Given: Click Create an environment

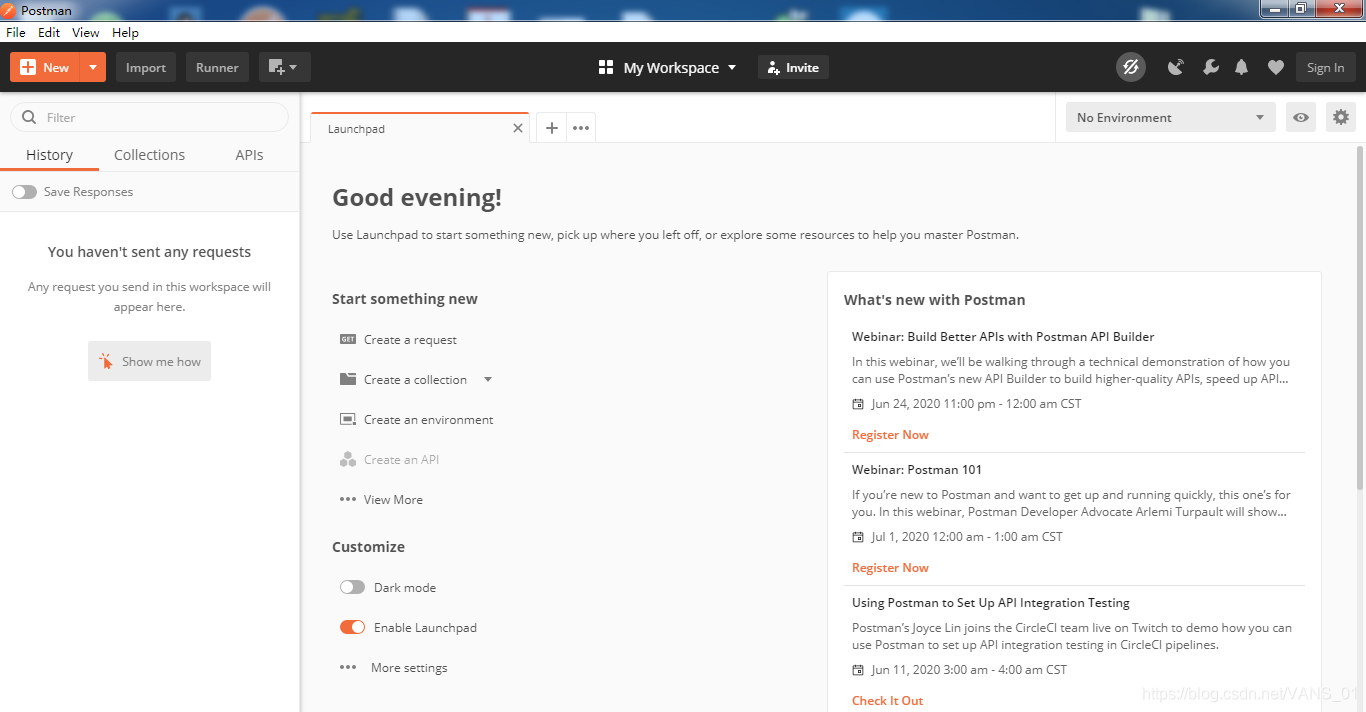Looking at the screenshot, I should 428,420.
